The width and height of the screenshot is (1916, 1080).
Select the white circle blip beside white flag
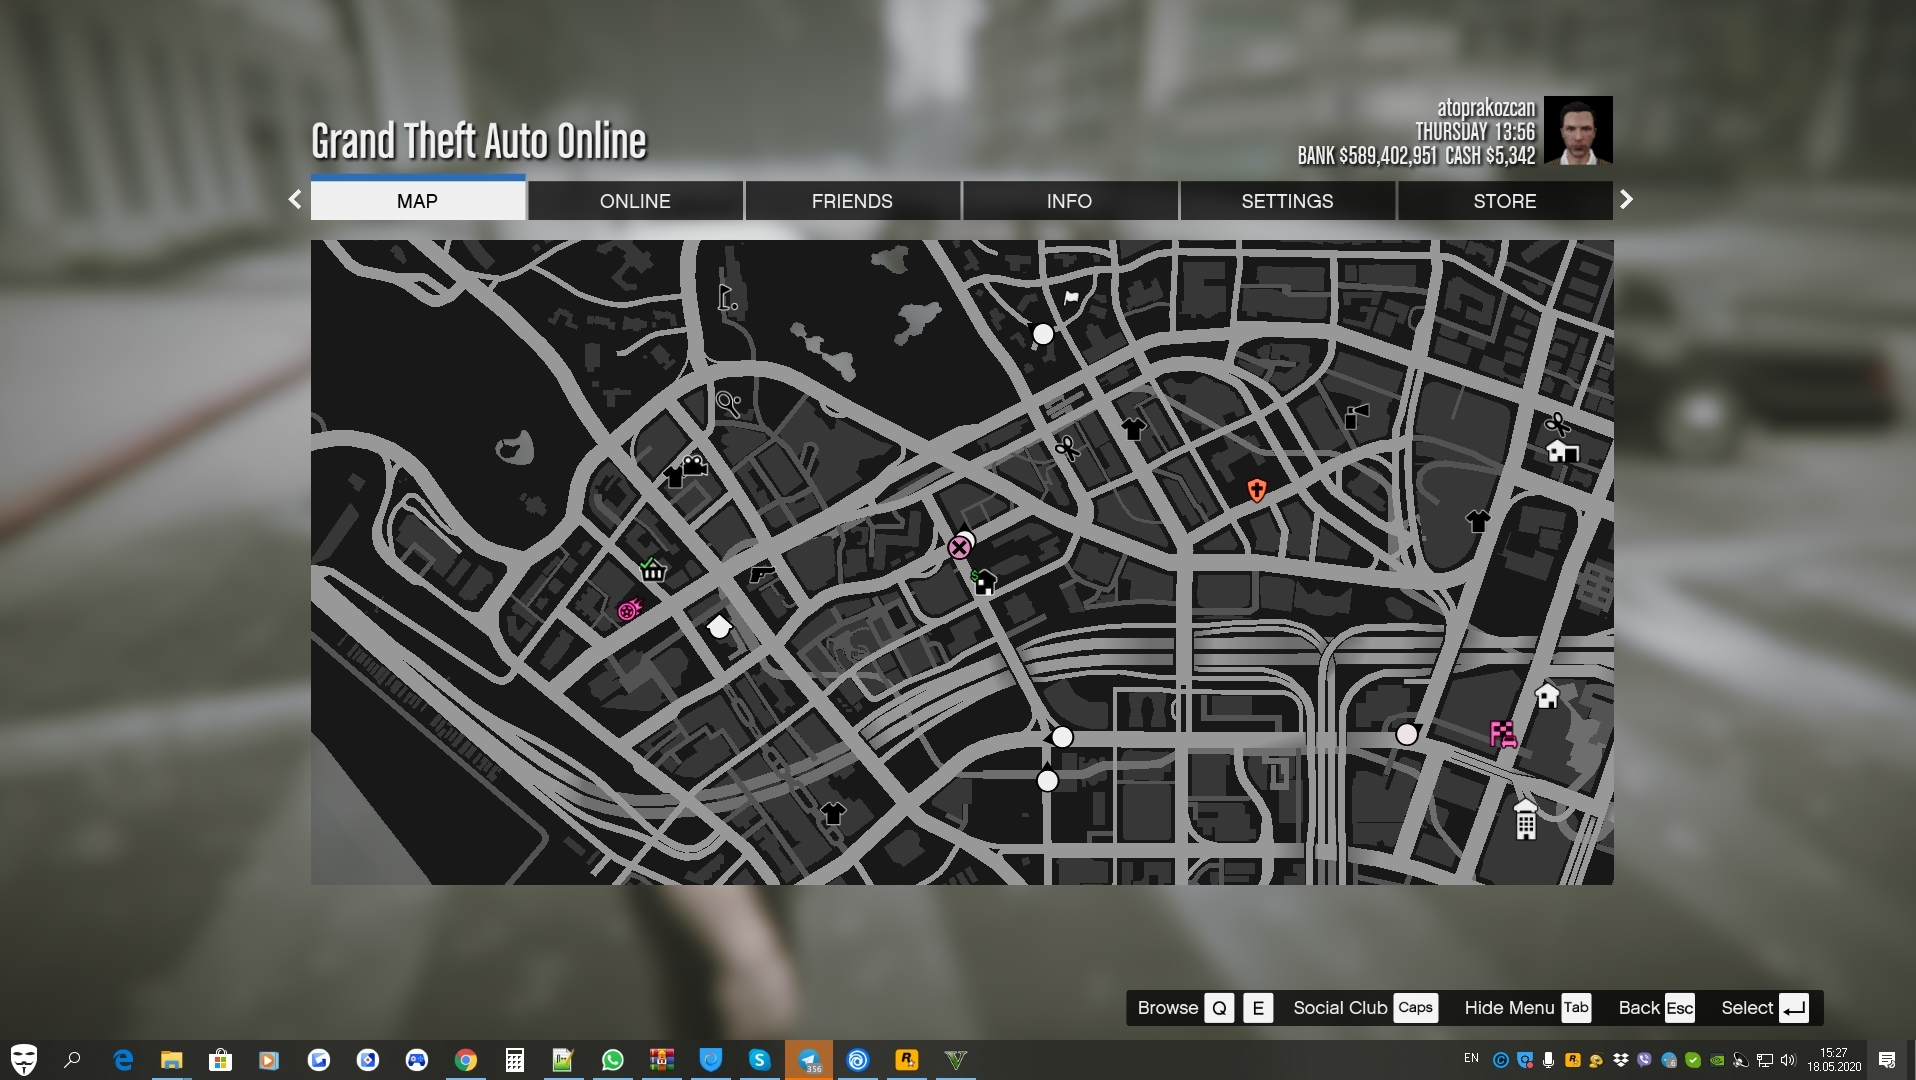tap(1043, 334)
